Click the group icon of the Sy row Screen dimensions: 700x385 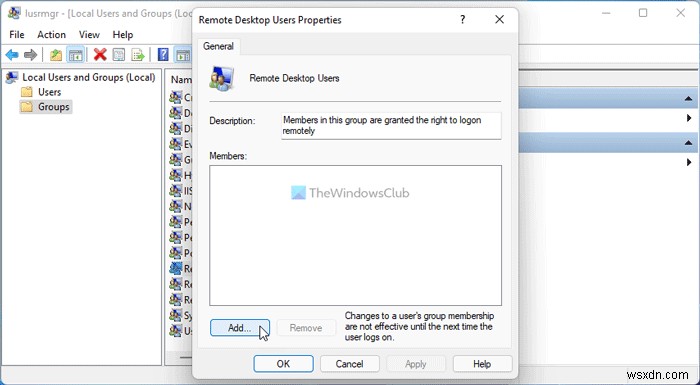click(x=175, y=315)
